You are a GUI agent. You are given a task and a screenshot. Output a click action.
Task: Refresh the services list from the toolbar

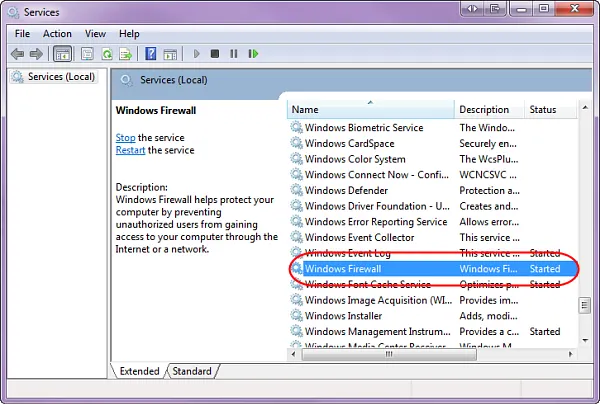tap(107, 54)
